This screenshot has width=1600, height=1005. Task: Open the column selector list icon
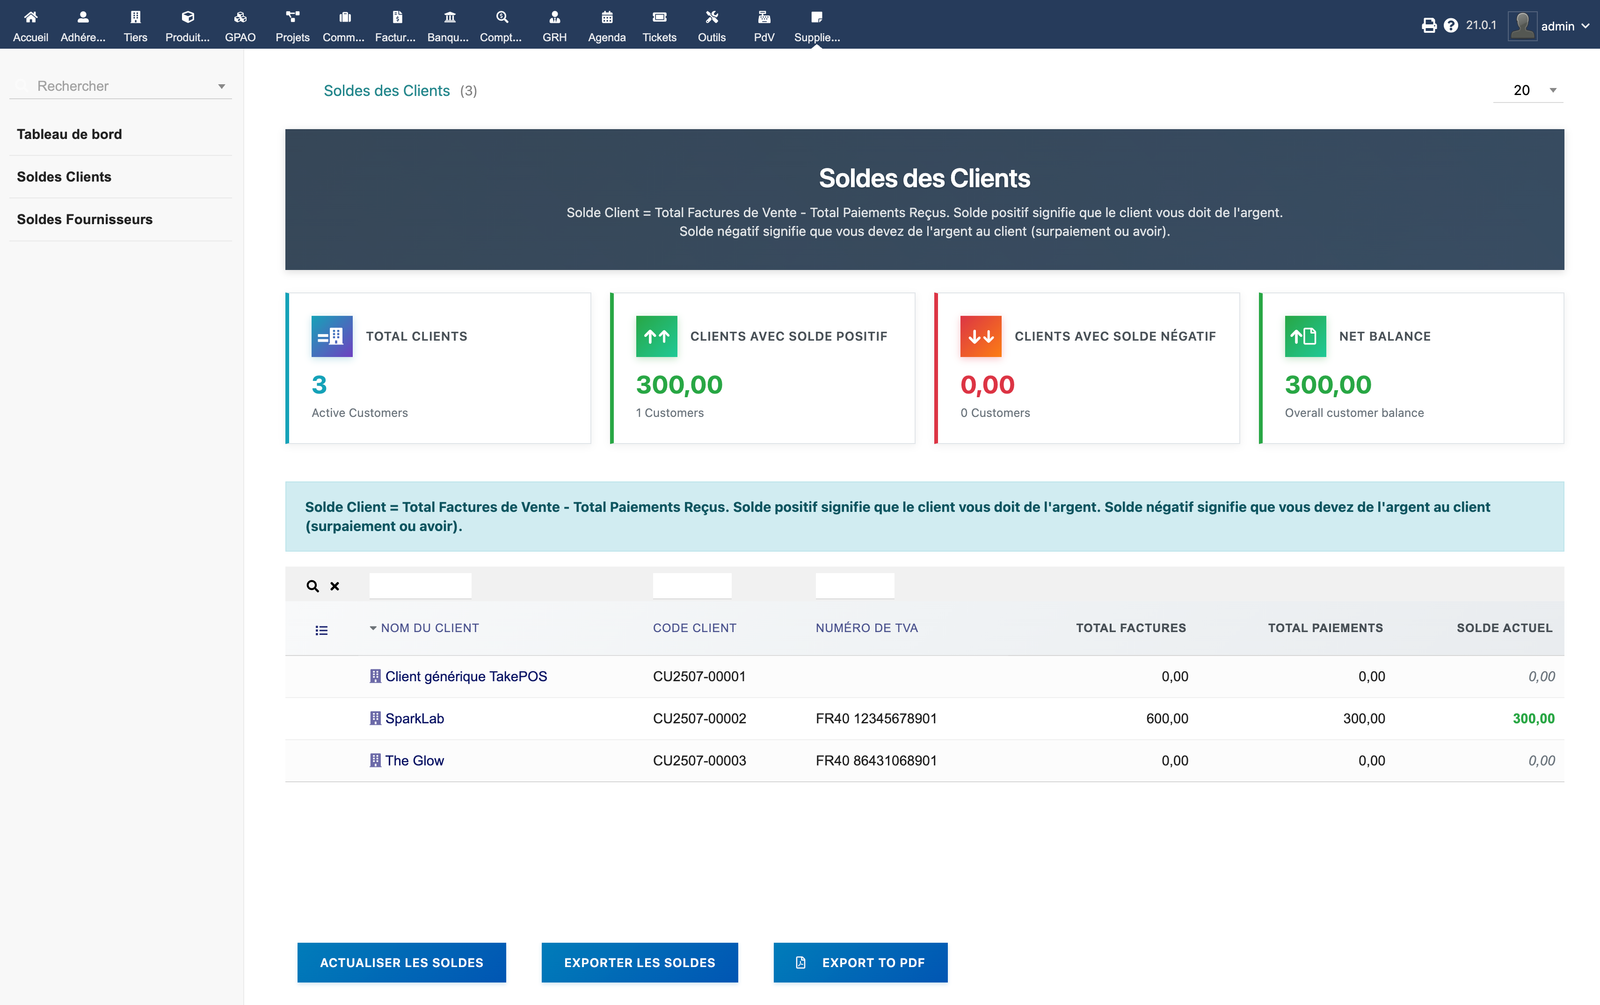click(x=321, y=630)
